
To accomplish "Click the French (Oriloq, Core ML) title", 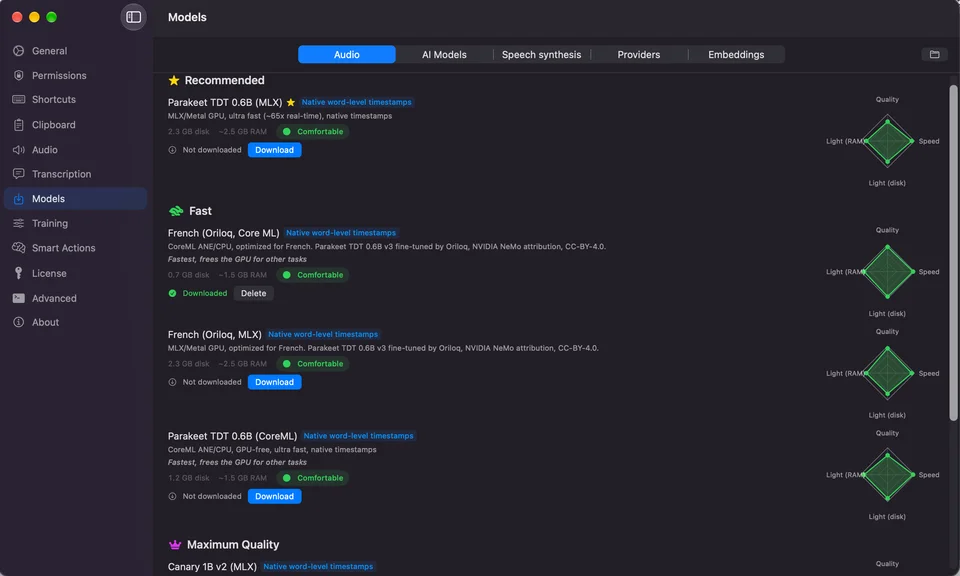I will (x=223, y=233).
